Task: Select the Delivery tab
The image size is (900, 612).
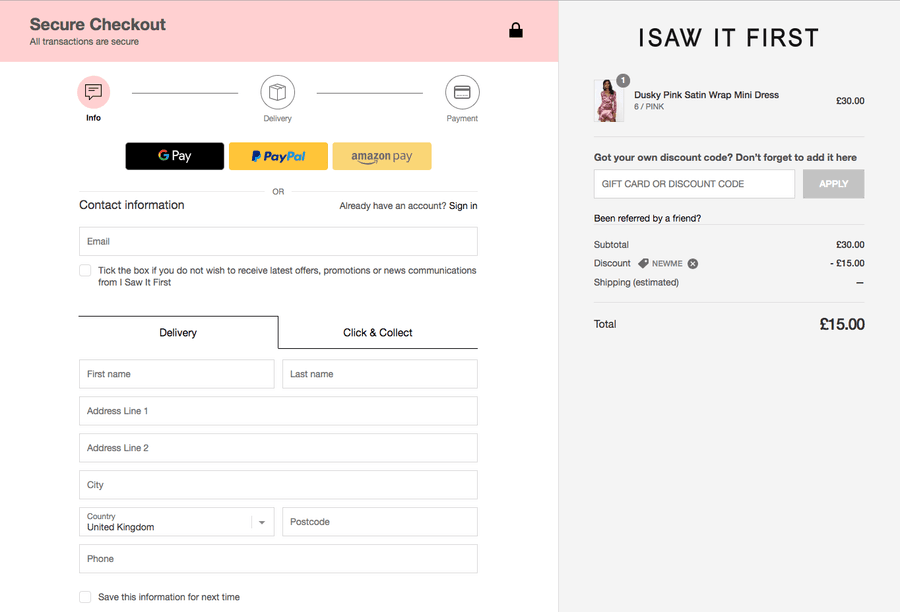Action: pyautogui.click(x=177, y=332)
